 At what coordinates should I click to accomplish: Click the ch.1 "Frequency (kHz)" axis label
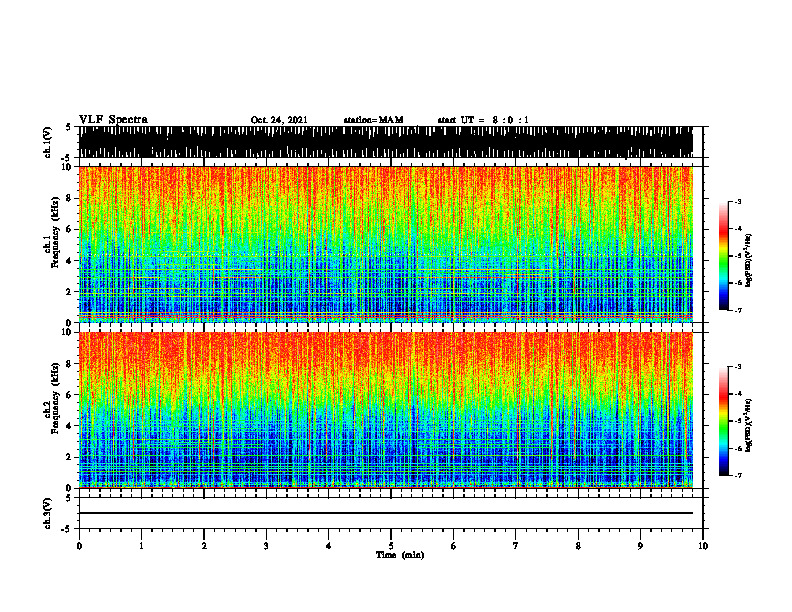pos(55,232)
